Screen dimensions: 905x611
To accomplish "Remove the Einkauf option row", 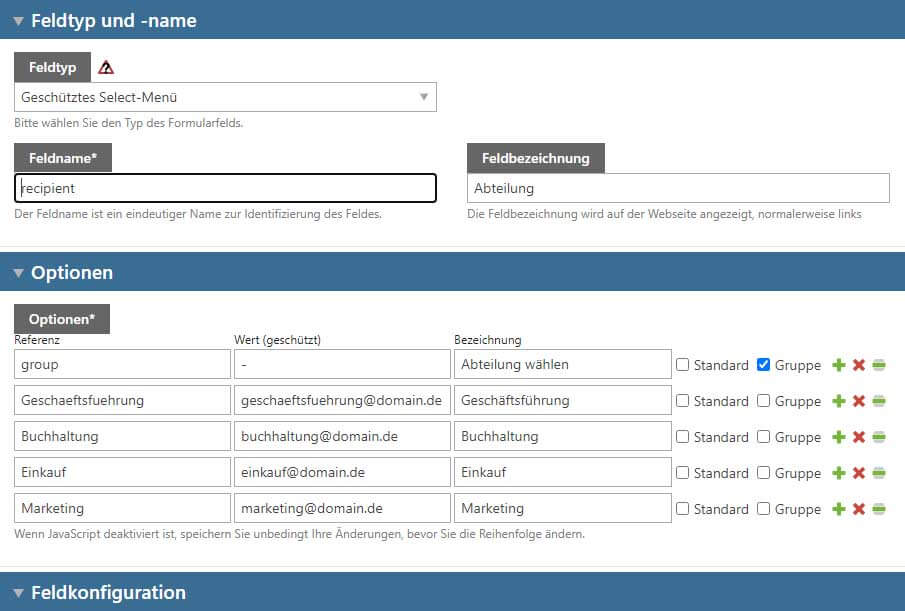I will pos(859,473).
